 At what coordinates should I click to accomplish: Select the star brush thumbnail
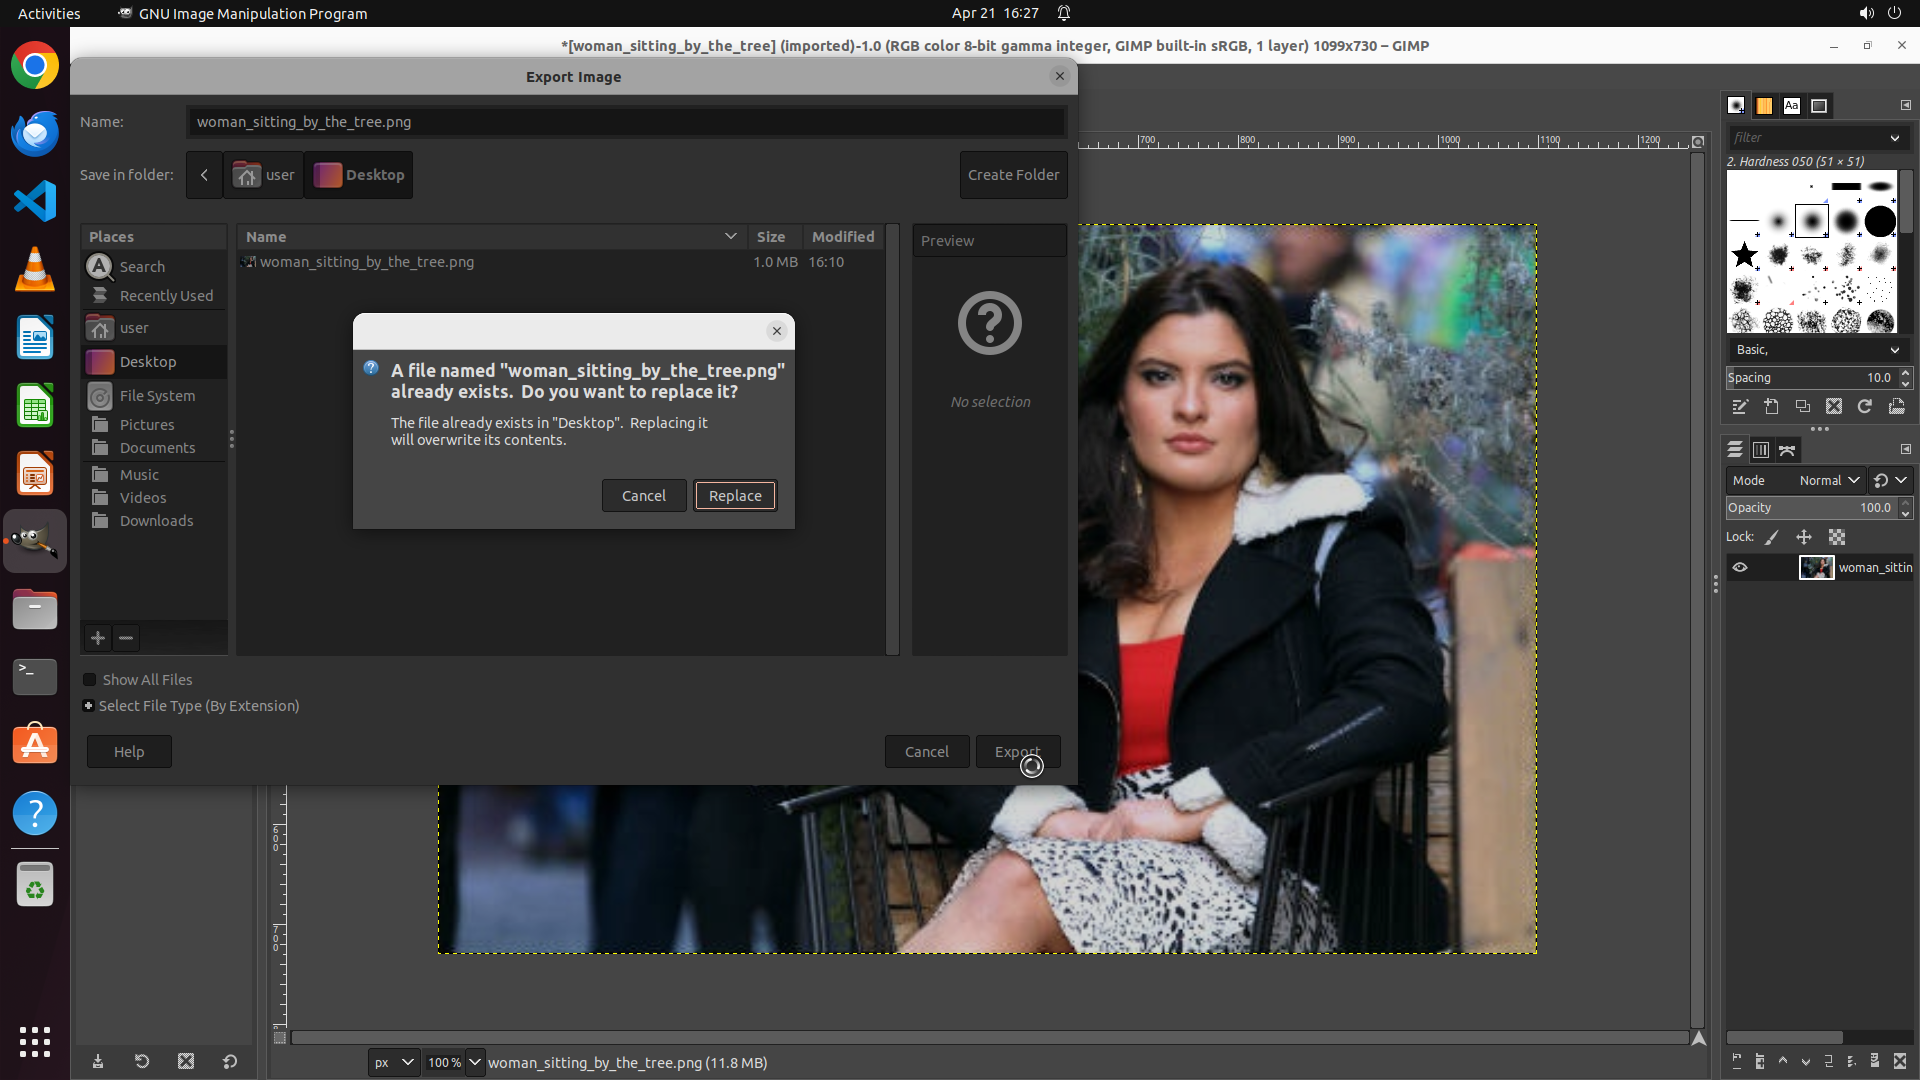point(1745,255)
